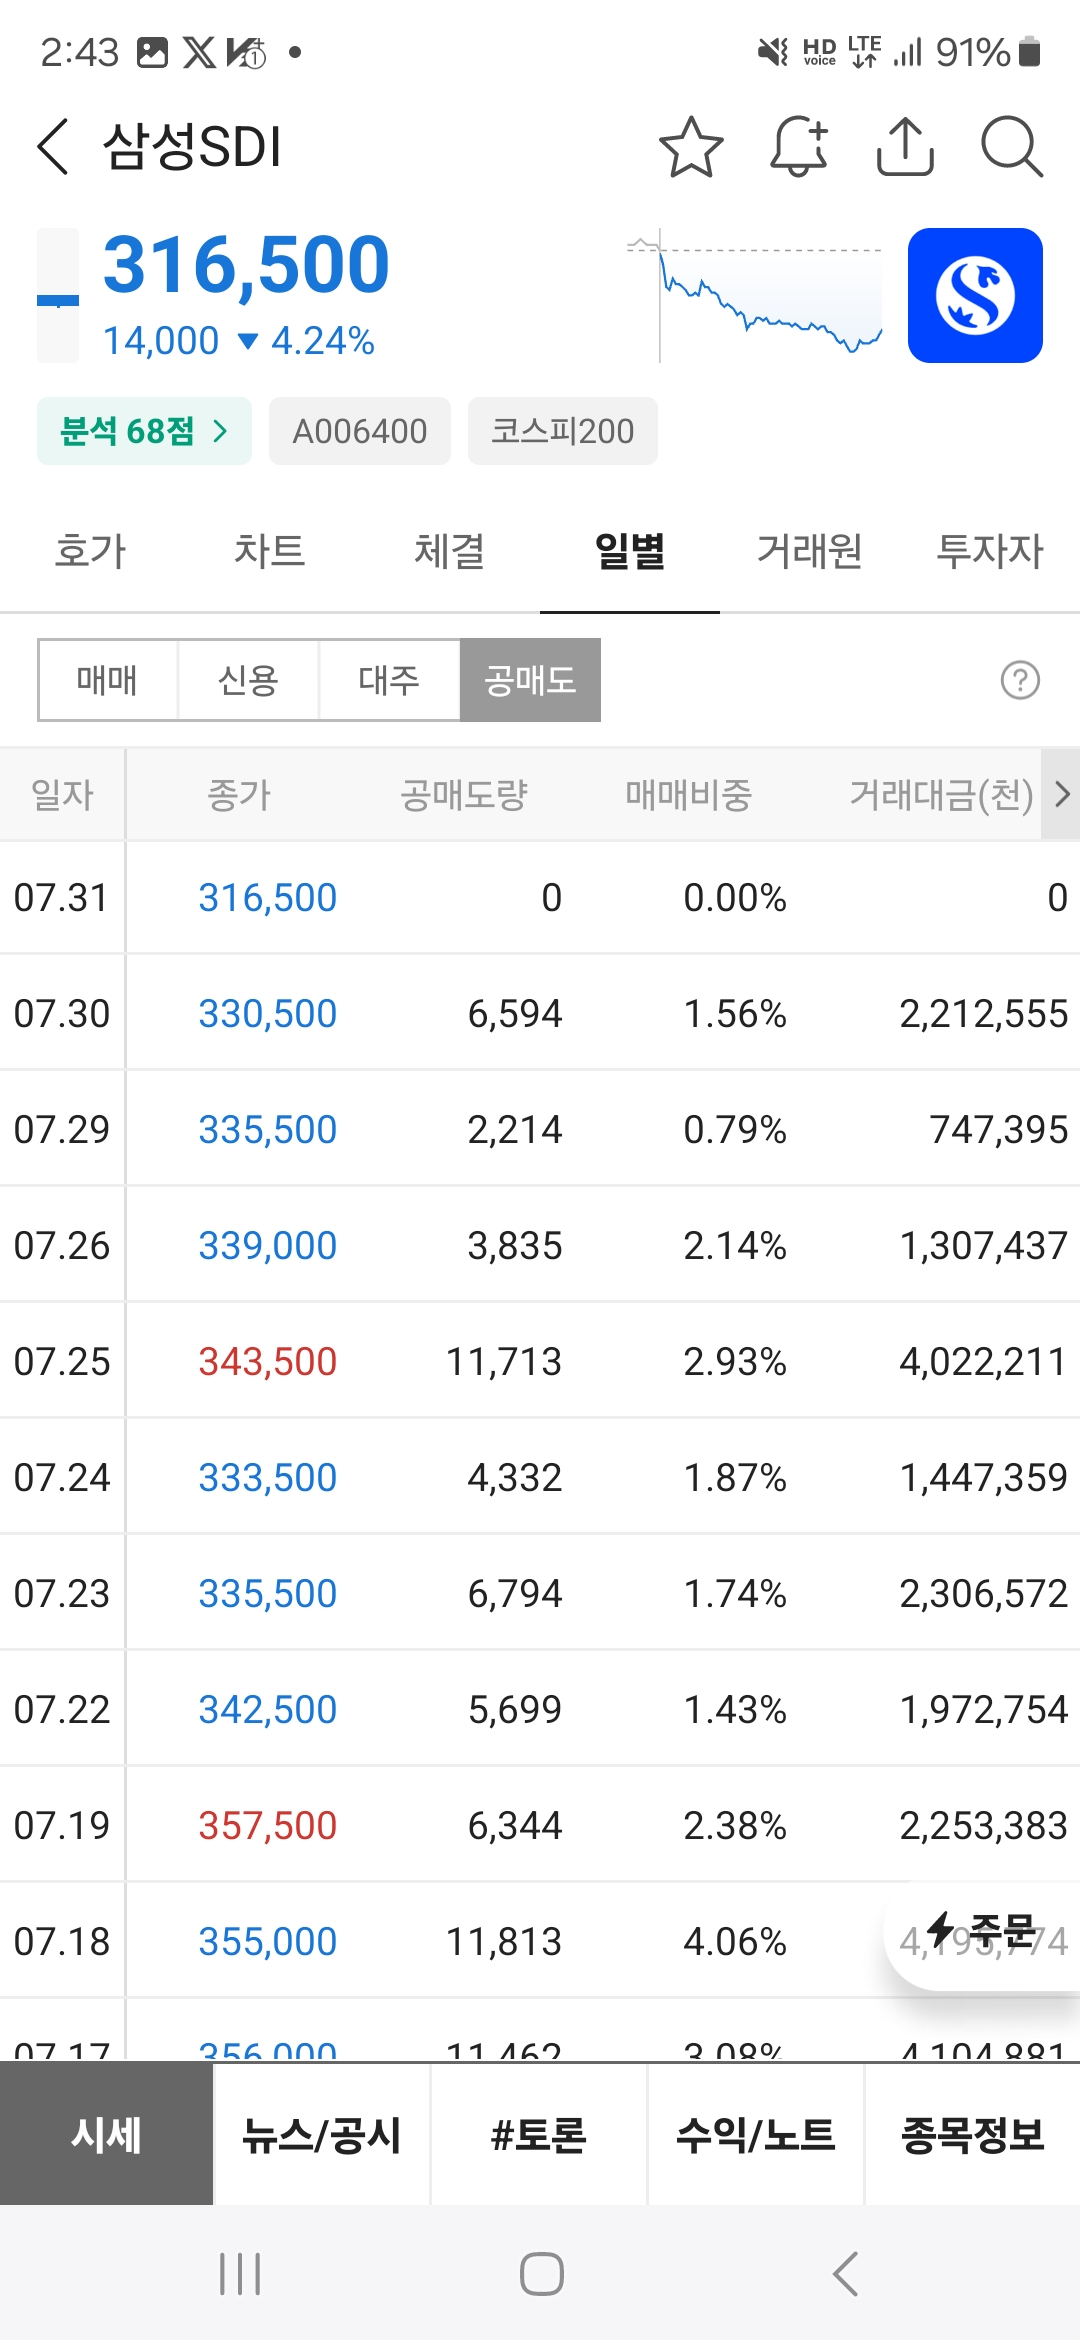
Task: Tap the 일자 column header
Action: (x=62, y=795)
